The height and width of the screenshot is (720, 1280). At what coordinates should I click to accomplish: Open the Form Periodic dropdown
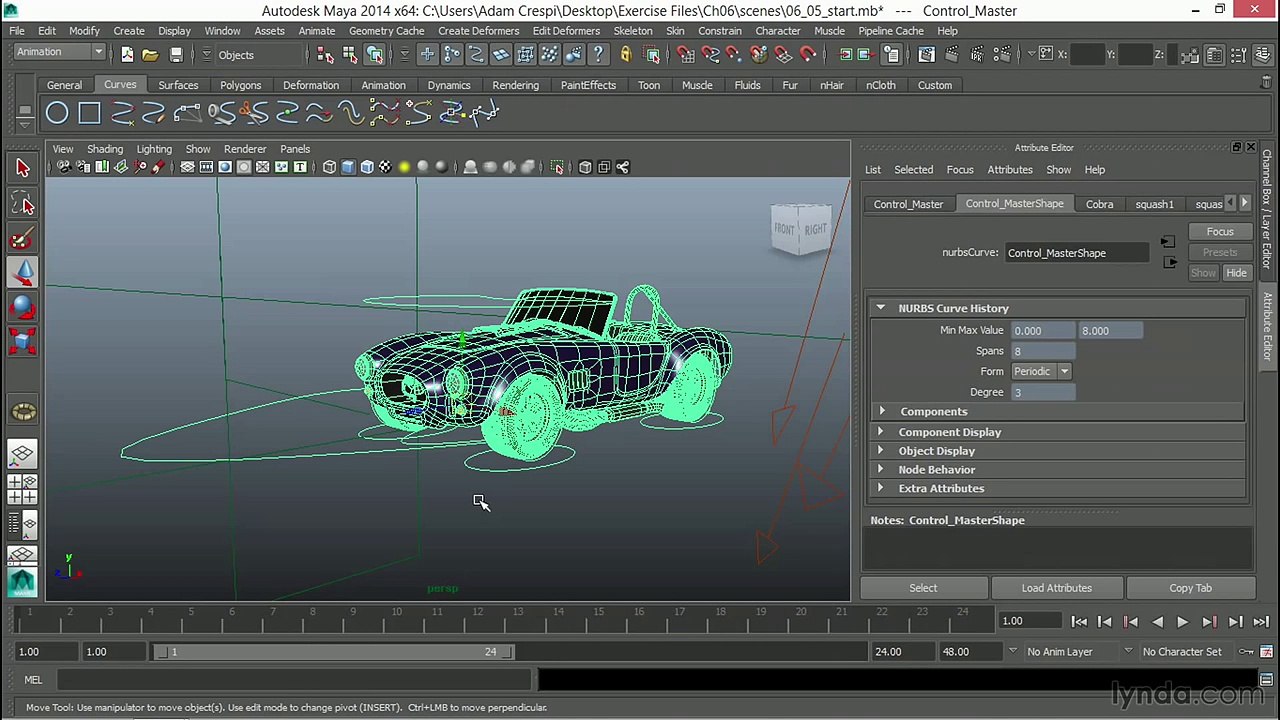coord(1041,371)
